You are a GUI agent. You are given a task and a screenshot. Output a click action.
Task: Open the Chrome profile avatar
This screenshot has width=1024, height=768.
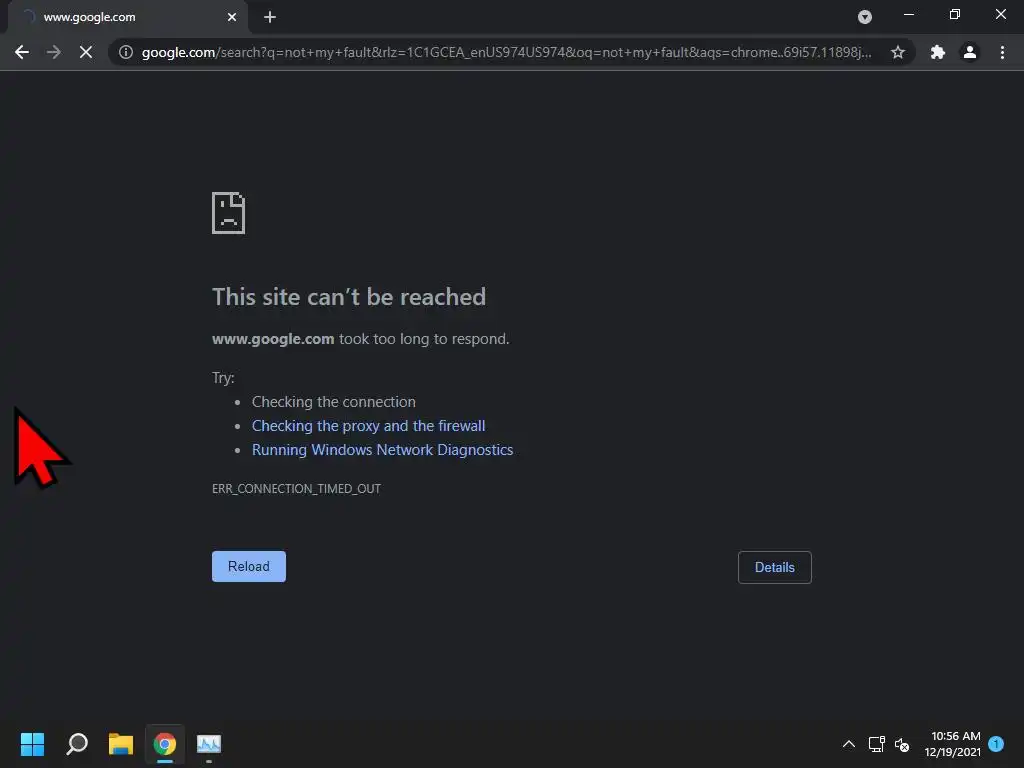click(970, 52)
